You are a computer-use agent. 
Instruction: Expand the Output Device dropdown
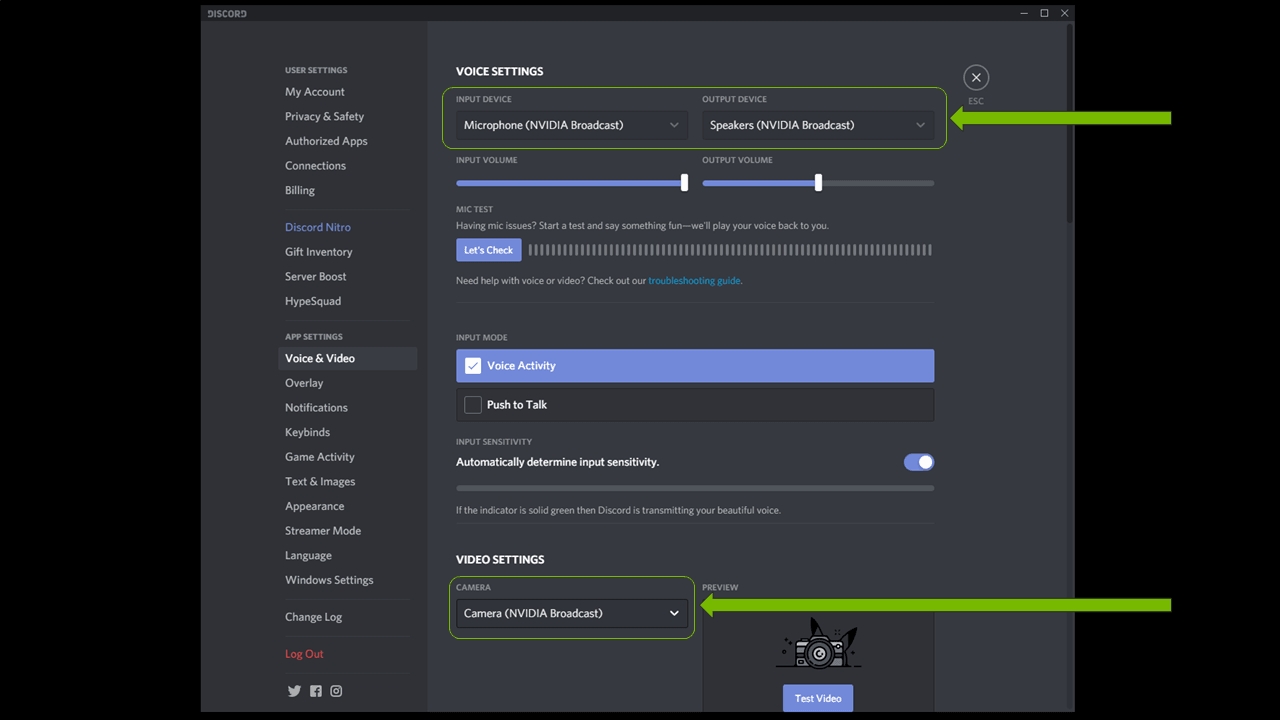click(x=817, y=125)
